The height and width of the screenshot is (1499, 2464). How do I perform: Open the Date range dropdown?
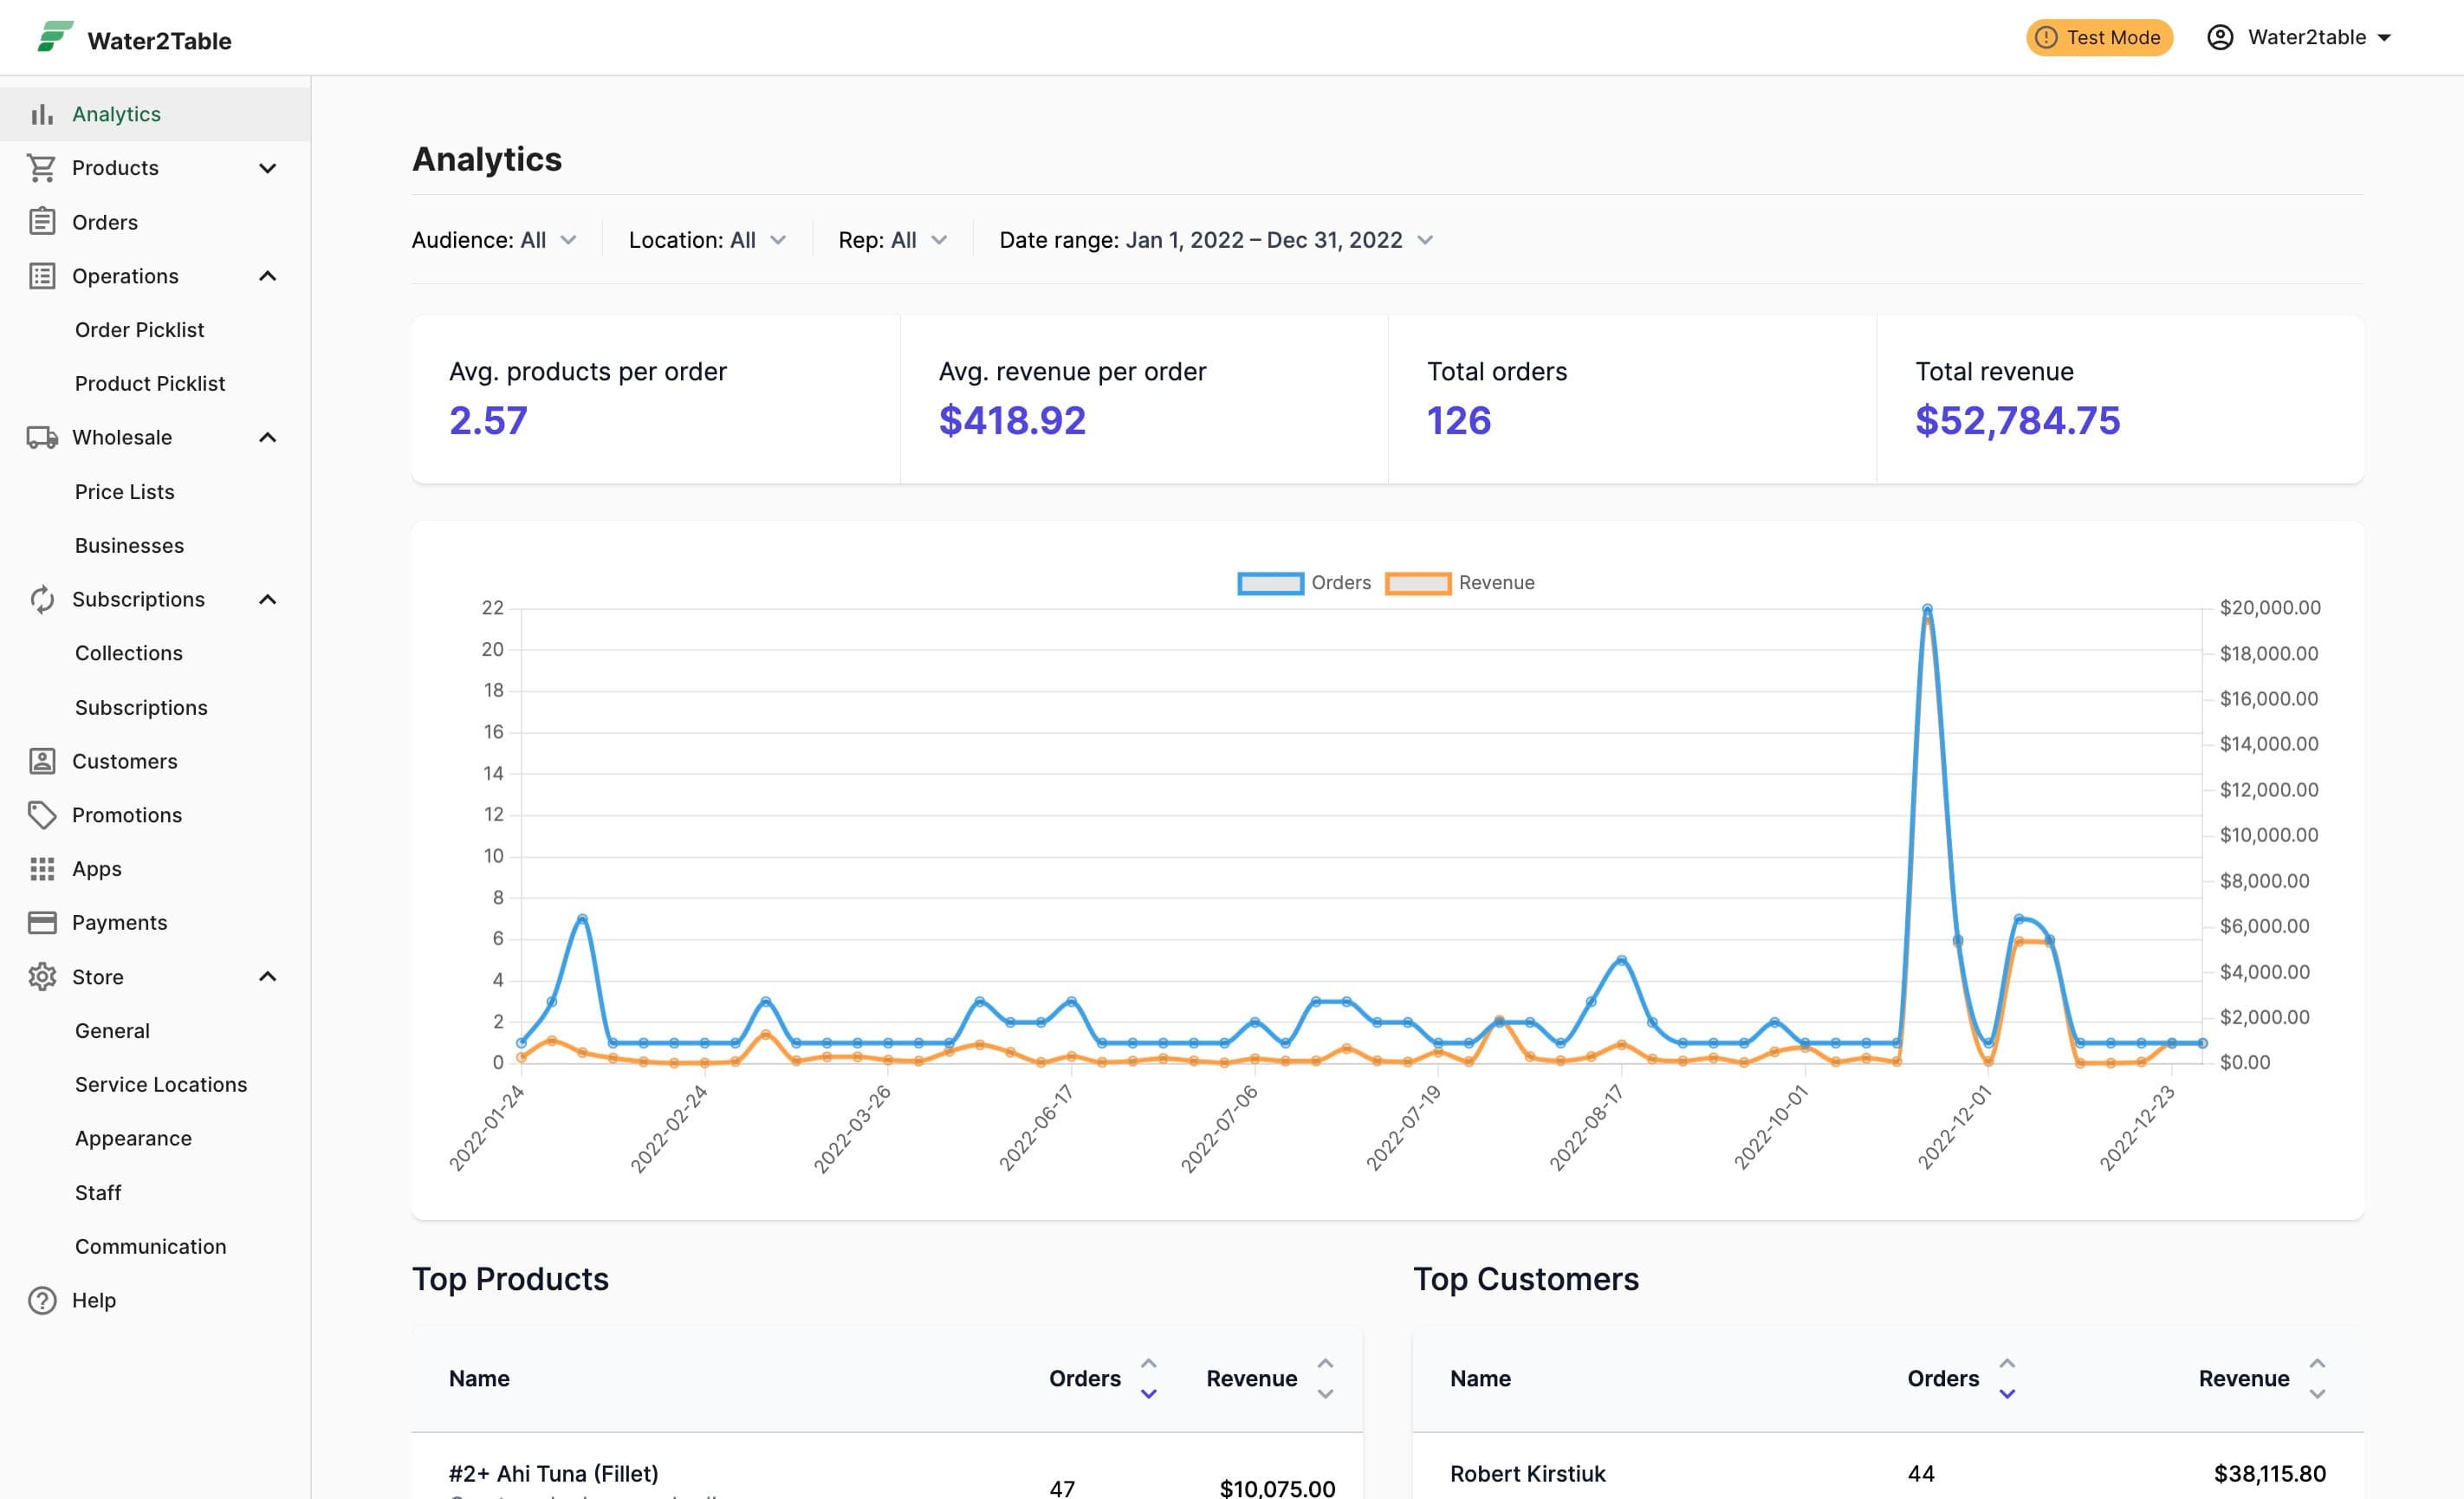point(1216,240)
